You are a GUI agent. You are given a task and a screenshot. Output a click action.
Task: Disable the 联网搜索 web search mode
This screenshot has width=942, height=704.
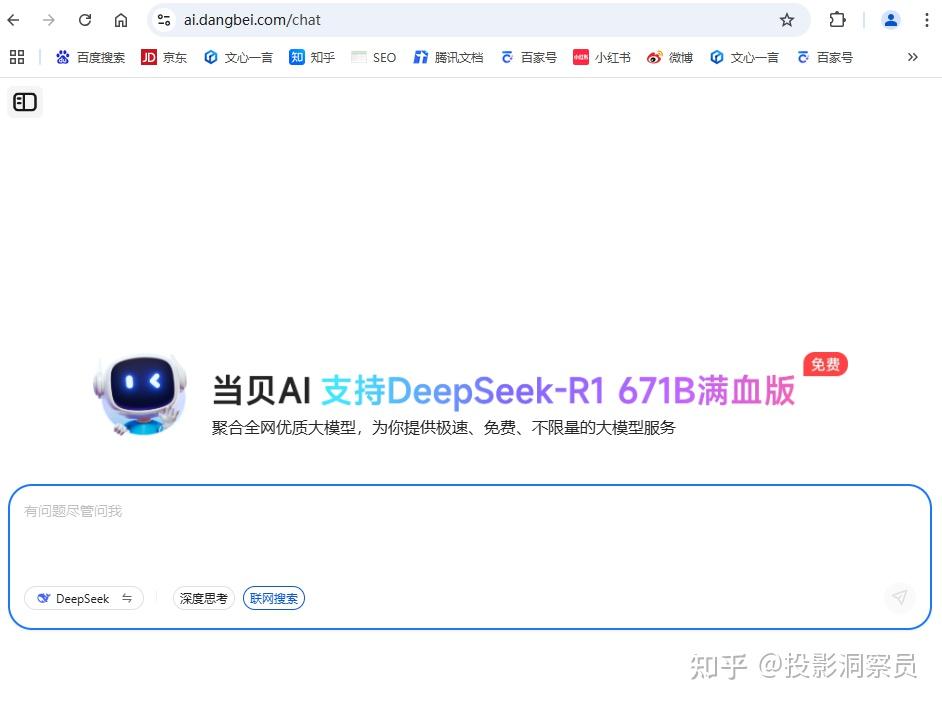click(273, 597)
